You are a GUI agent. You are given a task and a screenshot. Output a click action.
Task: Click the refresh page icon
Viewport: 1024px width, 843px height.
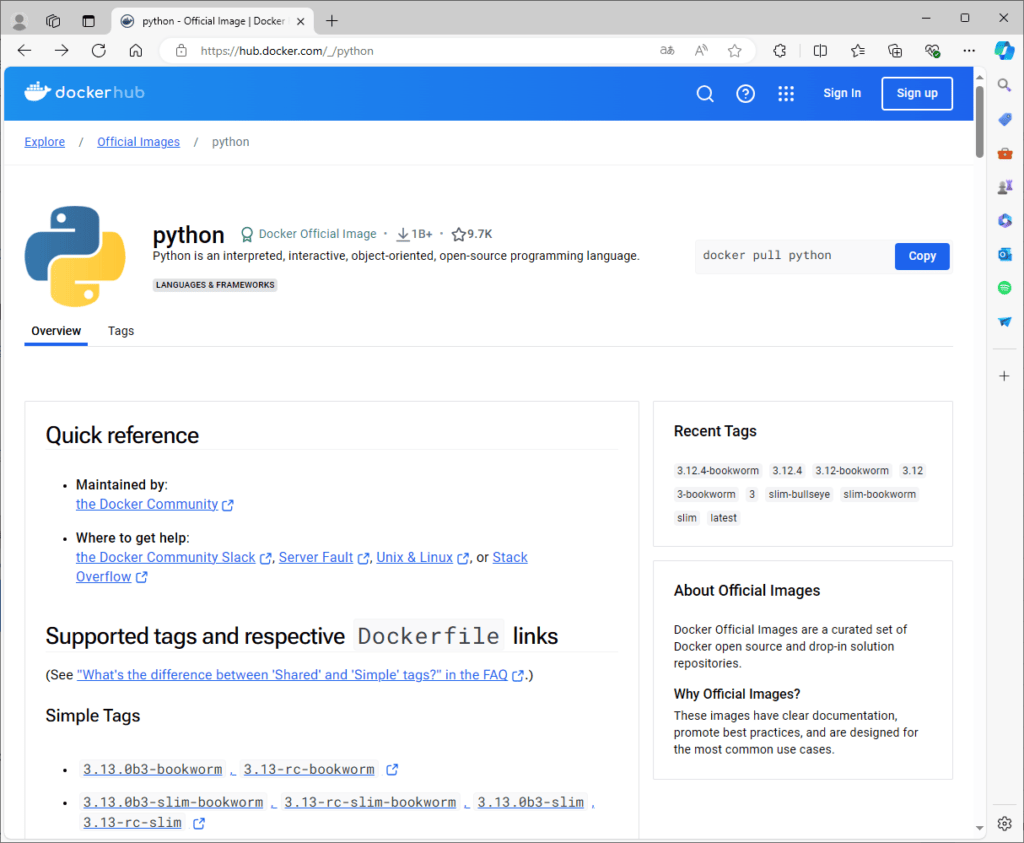(98, 51)
